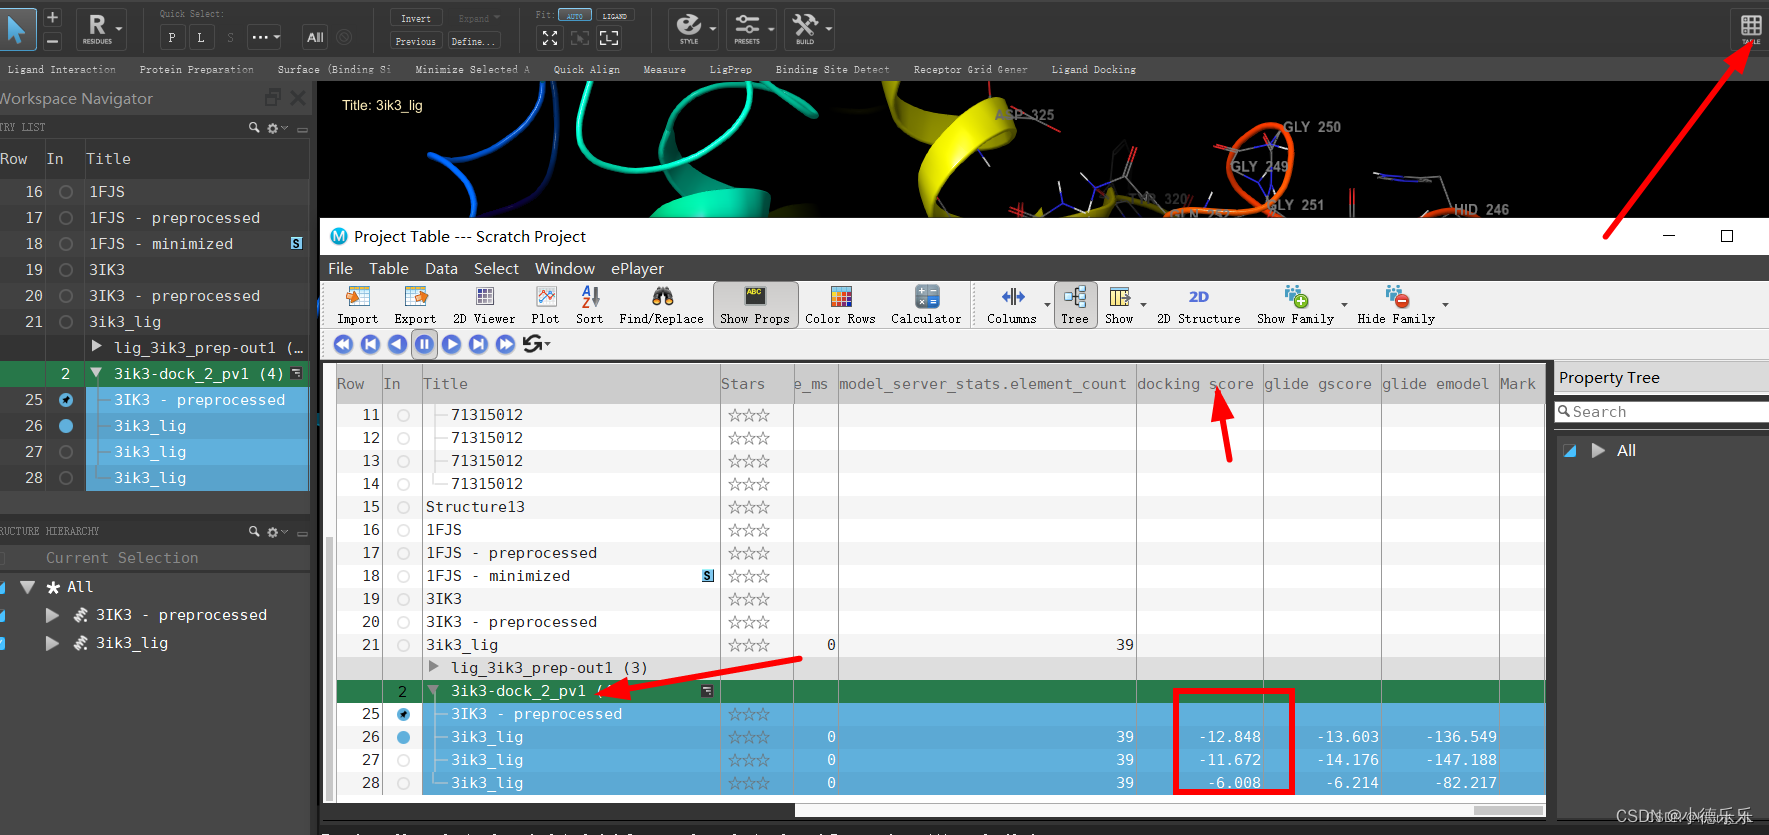Toggle the Property Tree All checkbox
This screenshot has height=835, width=1769.
click(1570, 451)
